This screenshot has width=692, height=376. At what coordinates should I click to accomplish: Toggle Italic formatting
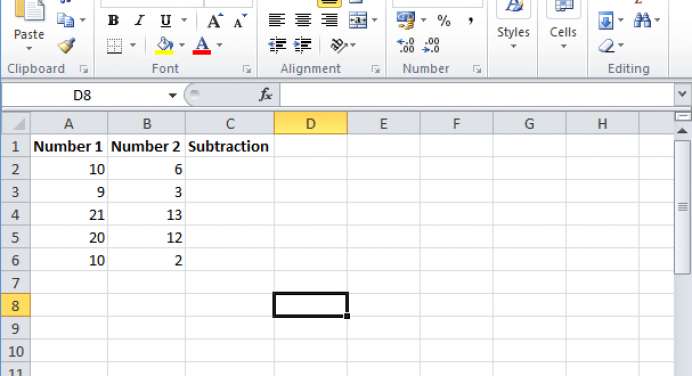[139, 20]
